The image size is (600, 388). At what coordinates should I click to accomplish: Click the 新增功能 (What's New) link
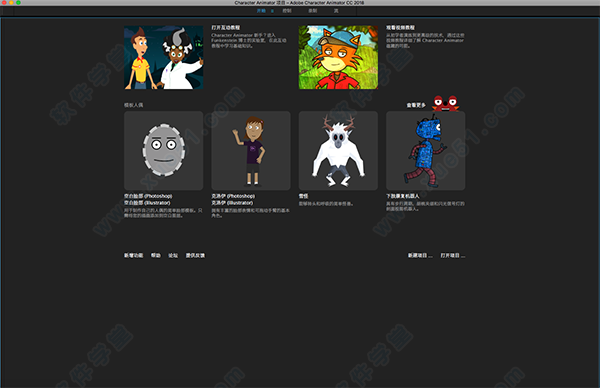pyautogui.click(x=134, y=255)
